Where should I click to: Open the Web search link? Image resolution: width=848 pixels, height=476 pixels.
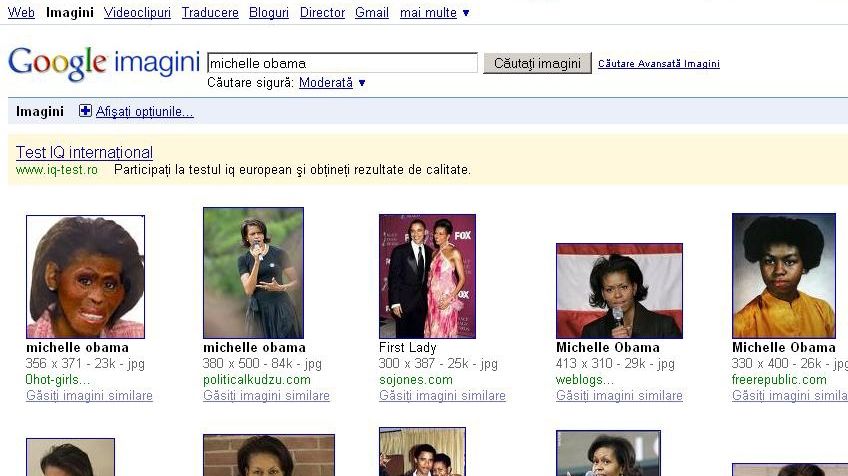[x=21, y=12]
